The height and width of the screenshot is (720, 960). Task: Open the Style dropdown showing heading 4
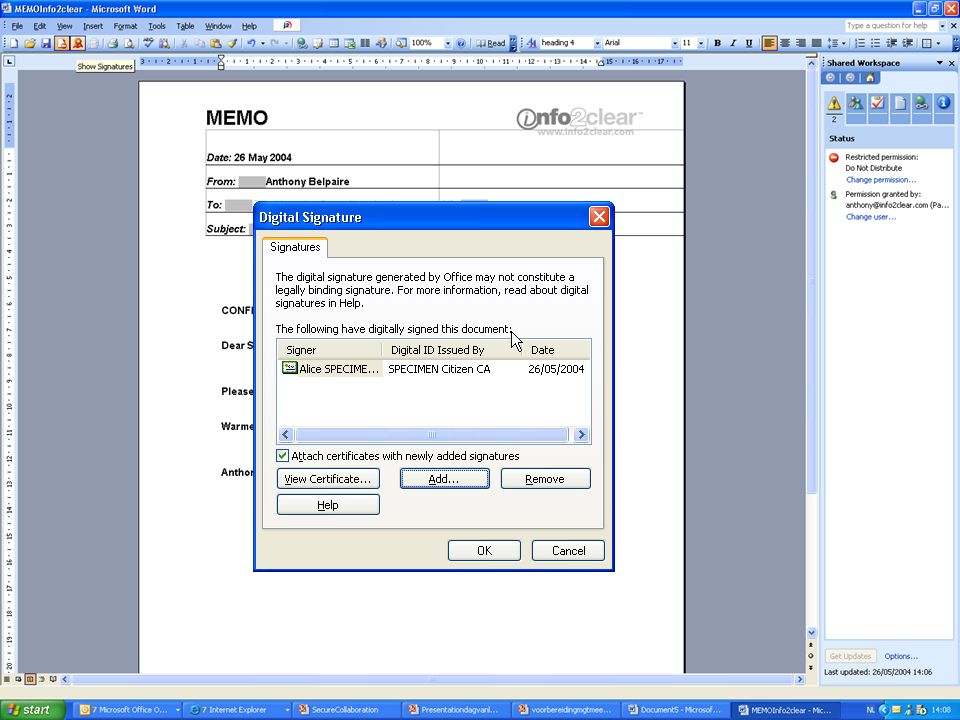[x=597, y=43]
